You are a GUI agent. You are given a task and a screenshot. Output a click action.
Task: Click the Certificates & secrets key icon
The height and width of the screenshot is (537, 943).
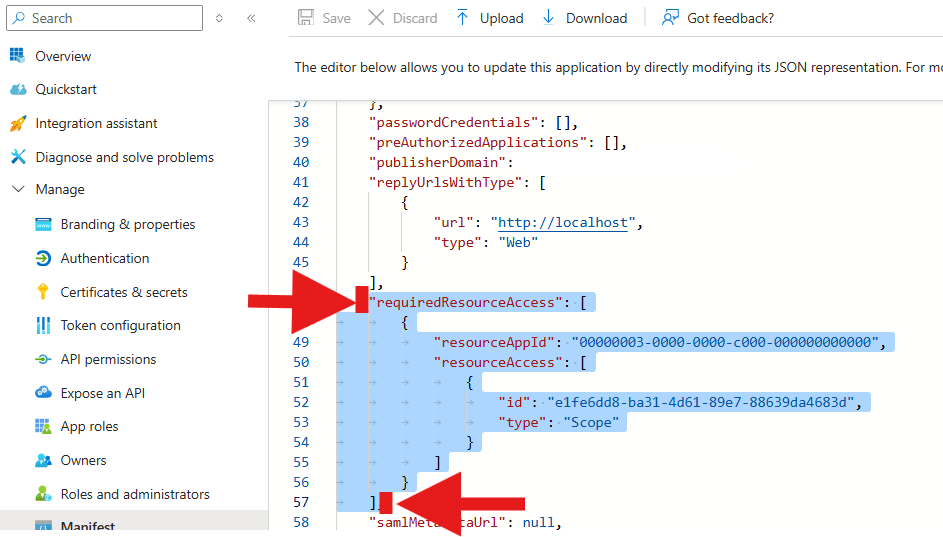click(x=43, y=292)
